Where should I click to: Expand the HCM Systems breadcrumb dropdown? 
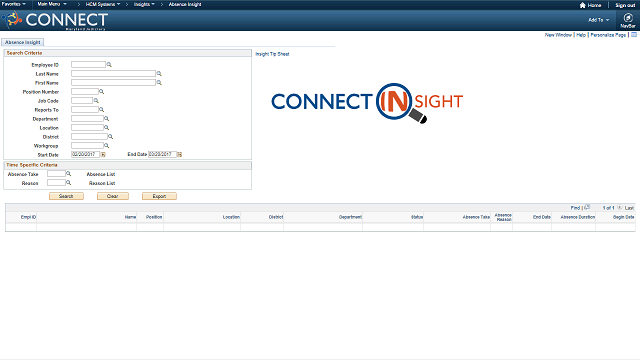[103, 4]
